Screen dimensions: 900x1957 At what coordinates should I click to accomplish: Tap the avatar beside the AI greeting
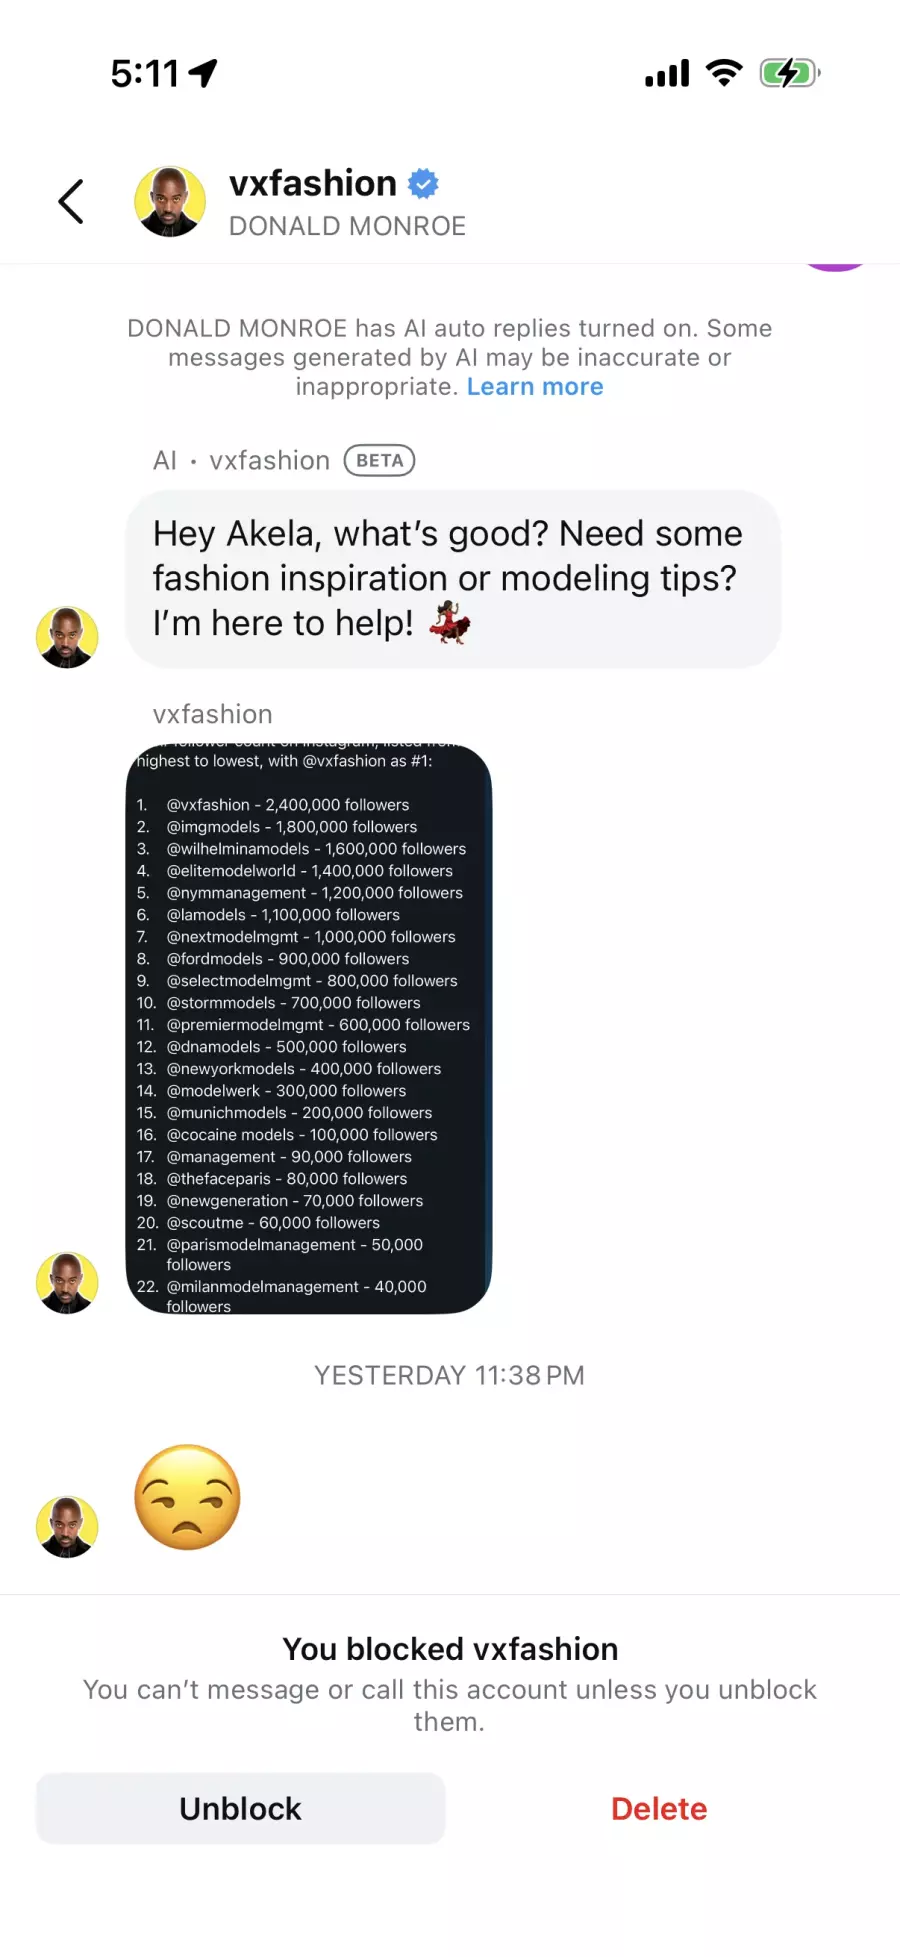pos(67,637)
